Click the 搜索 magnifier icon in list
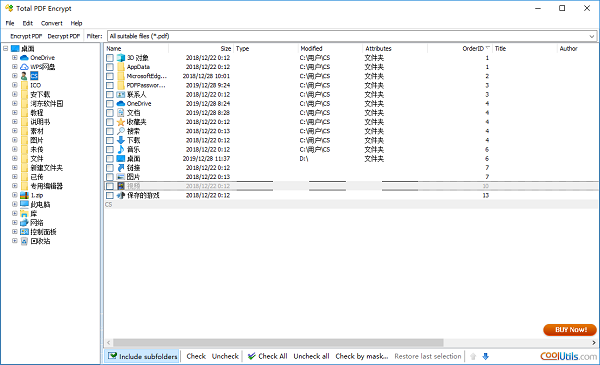Screen dimensions: 600x365 pyautogui.click(x=121, y=131)
